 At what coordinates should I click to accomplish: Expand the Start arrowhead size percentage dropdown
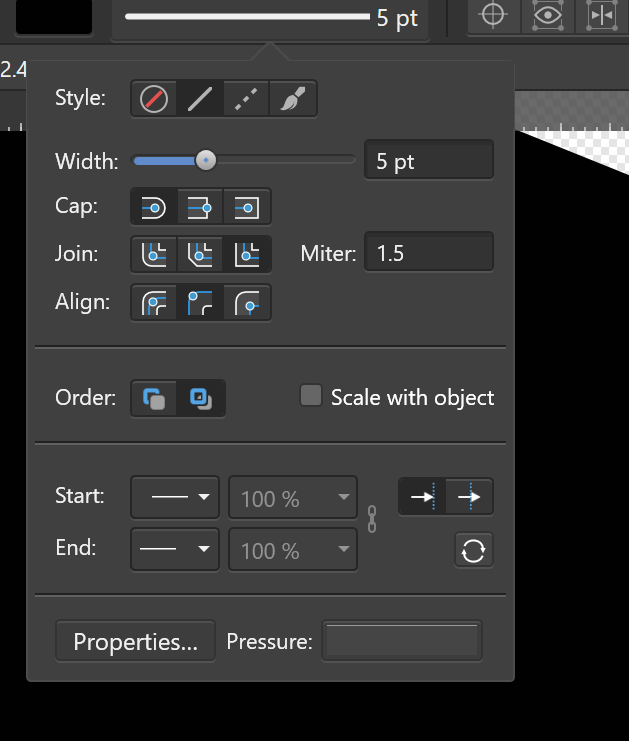(293, 497)
